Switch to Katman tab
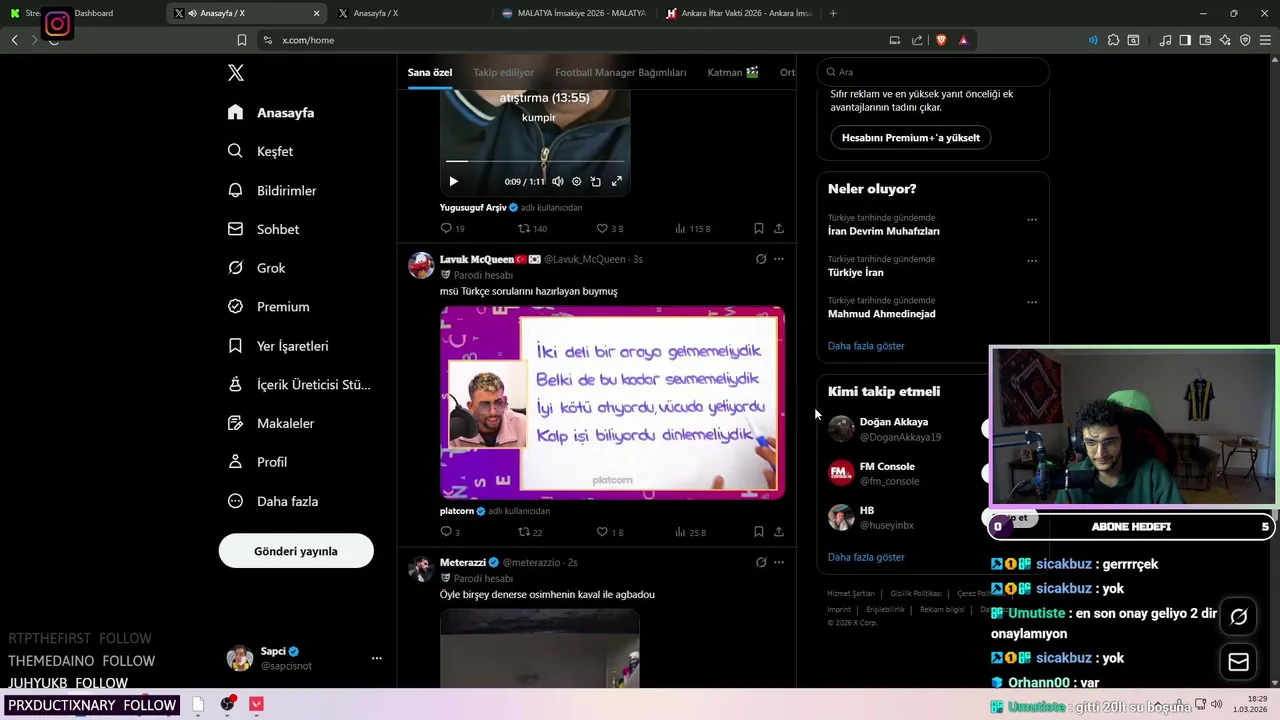Screen dimensions: 1280x720 point(733,72)
